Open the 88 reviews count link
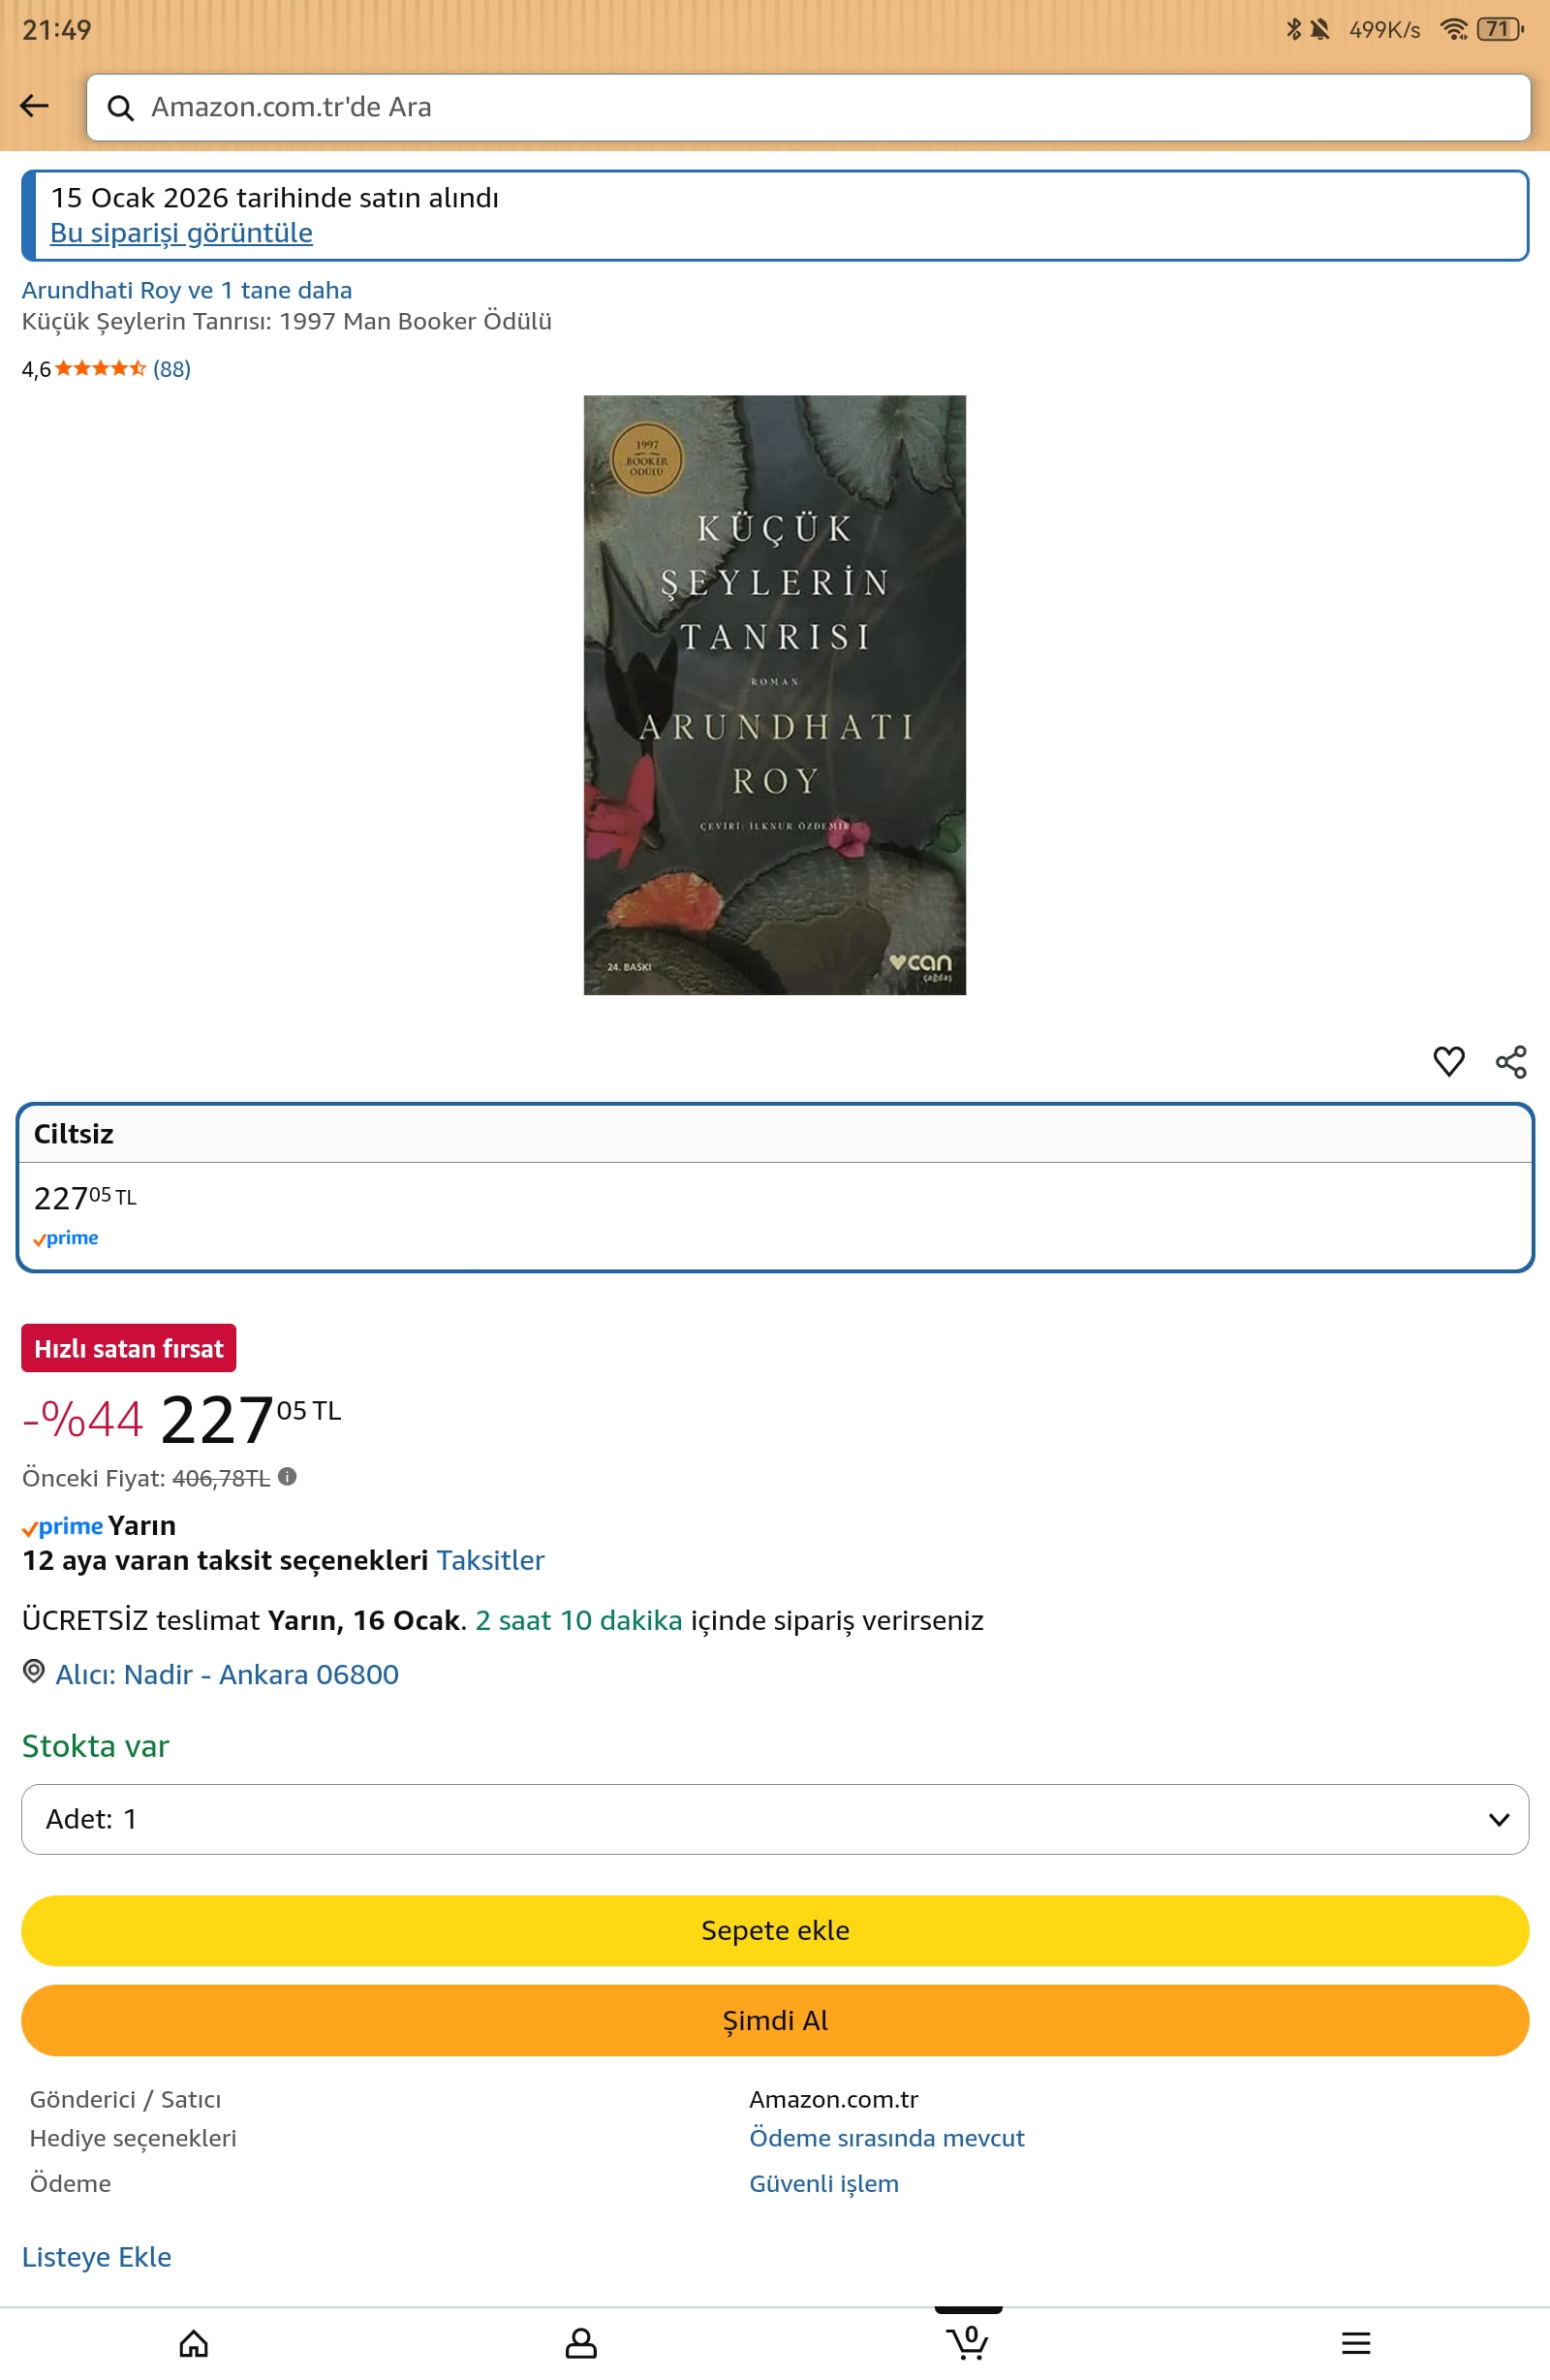 (x=172, y=369)
